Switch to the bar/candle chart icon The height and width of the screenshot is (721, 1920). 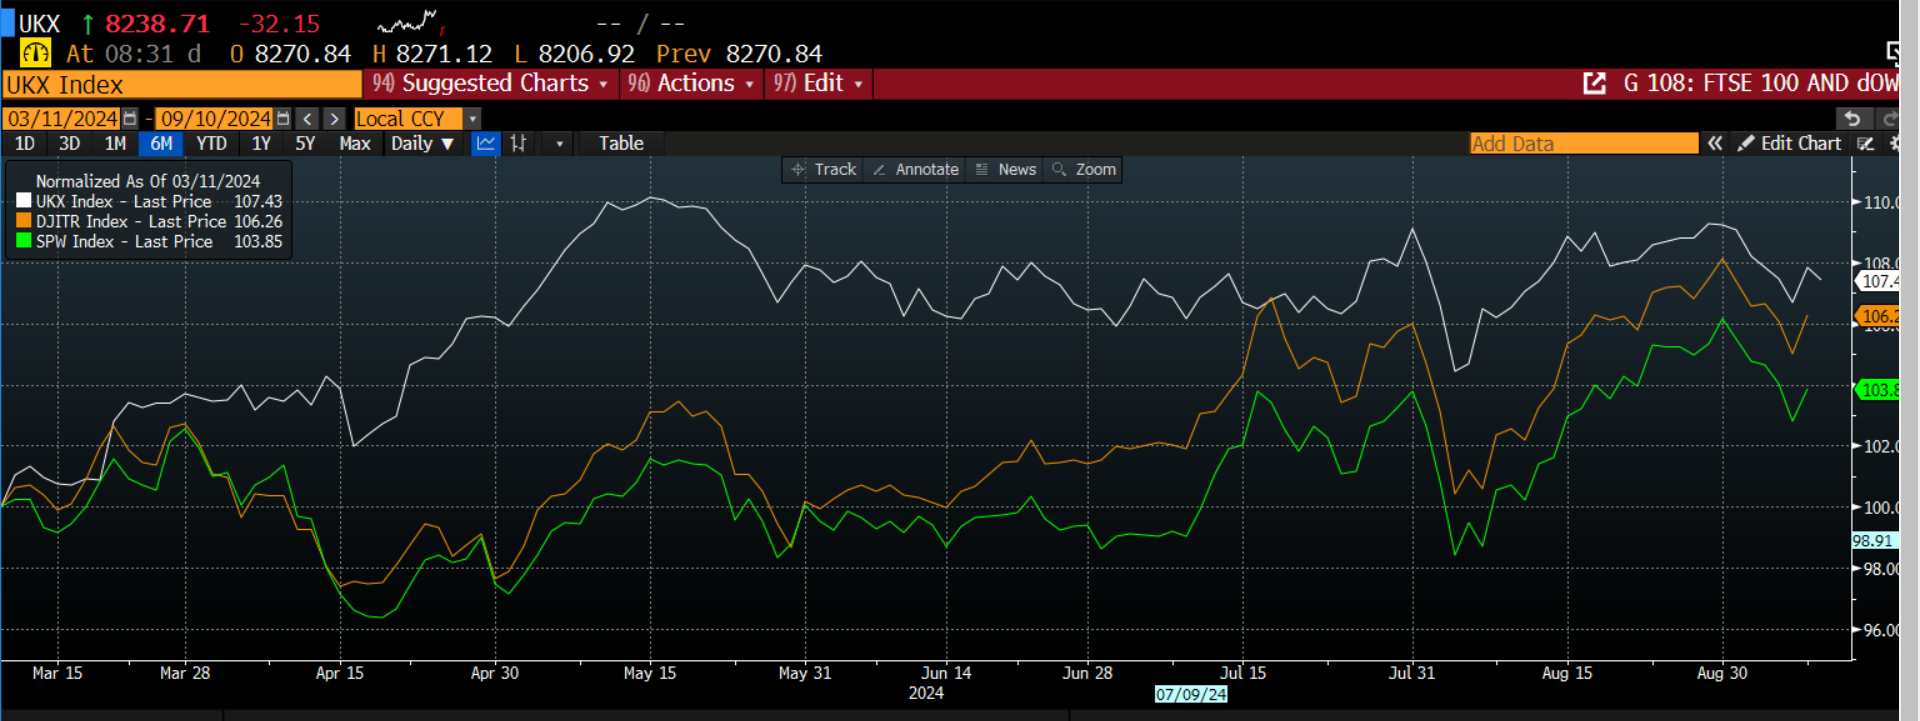pyautogui.click(x=518, y=143)
